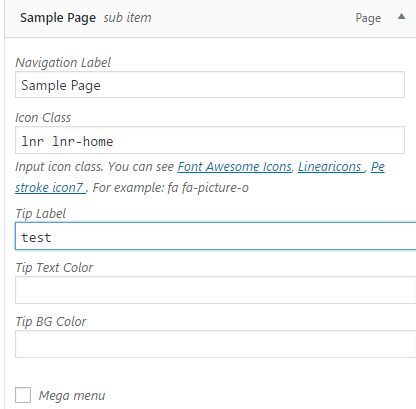416x409 pixels.
Task: Enable the Mega menu checkbox
Action: coord(23,395)
